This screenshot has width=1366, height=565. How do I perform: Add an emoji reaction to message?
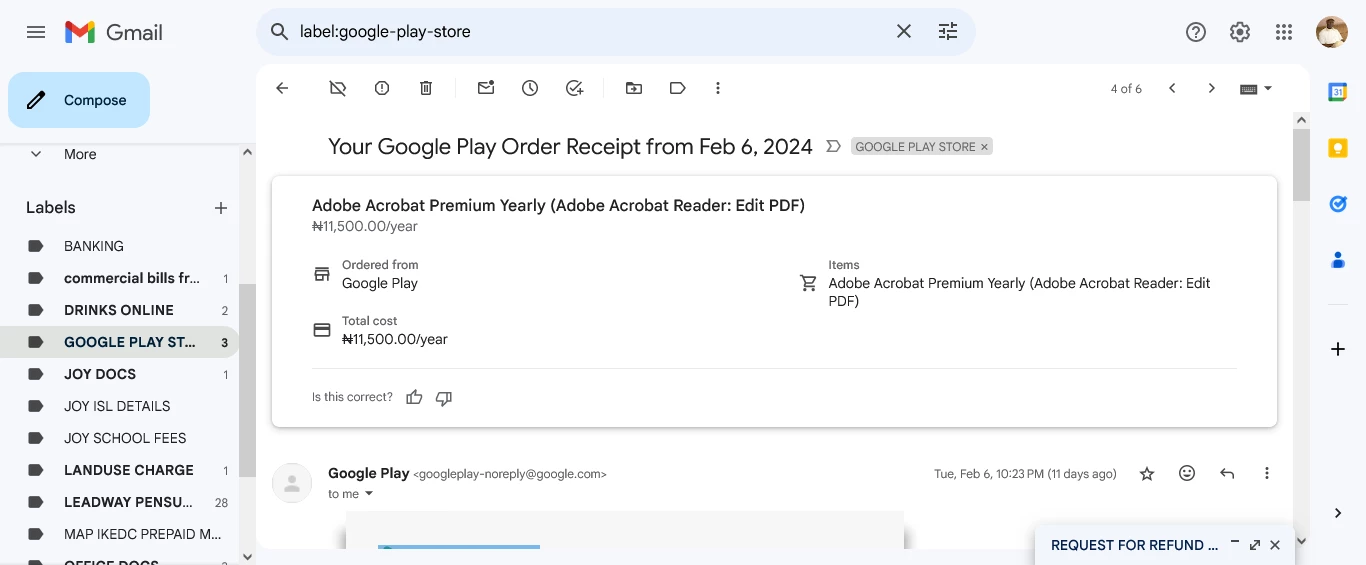pyautogui.click(x=1187, y=474)
